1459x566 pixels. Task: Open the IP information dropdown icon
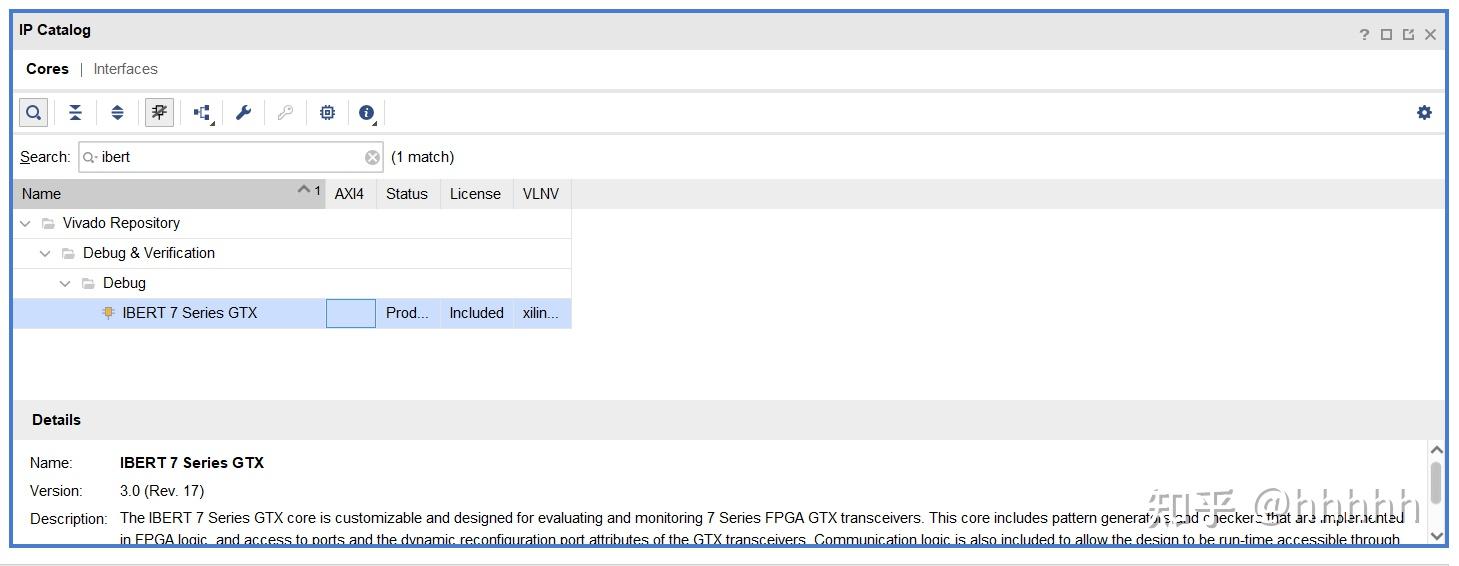pyautogui.click(x=367, y=113)
